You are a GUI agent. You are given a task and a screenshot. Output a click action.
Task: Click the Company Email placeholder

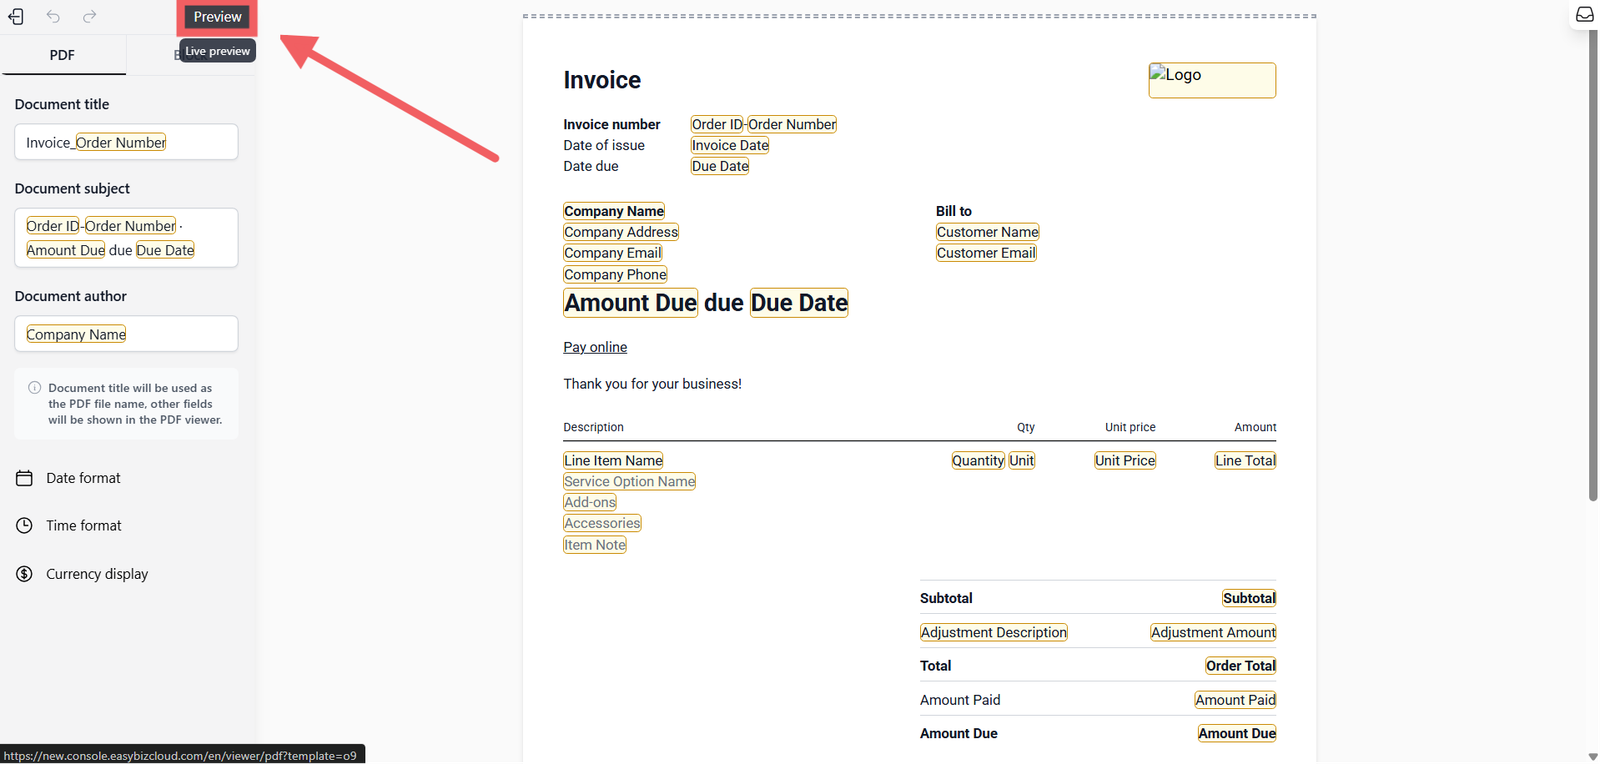pyautogui.click(x=613, y=253)
